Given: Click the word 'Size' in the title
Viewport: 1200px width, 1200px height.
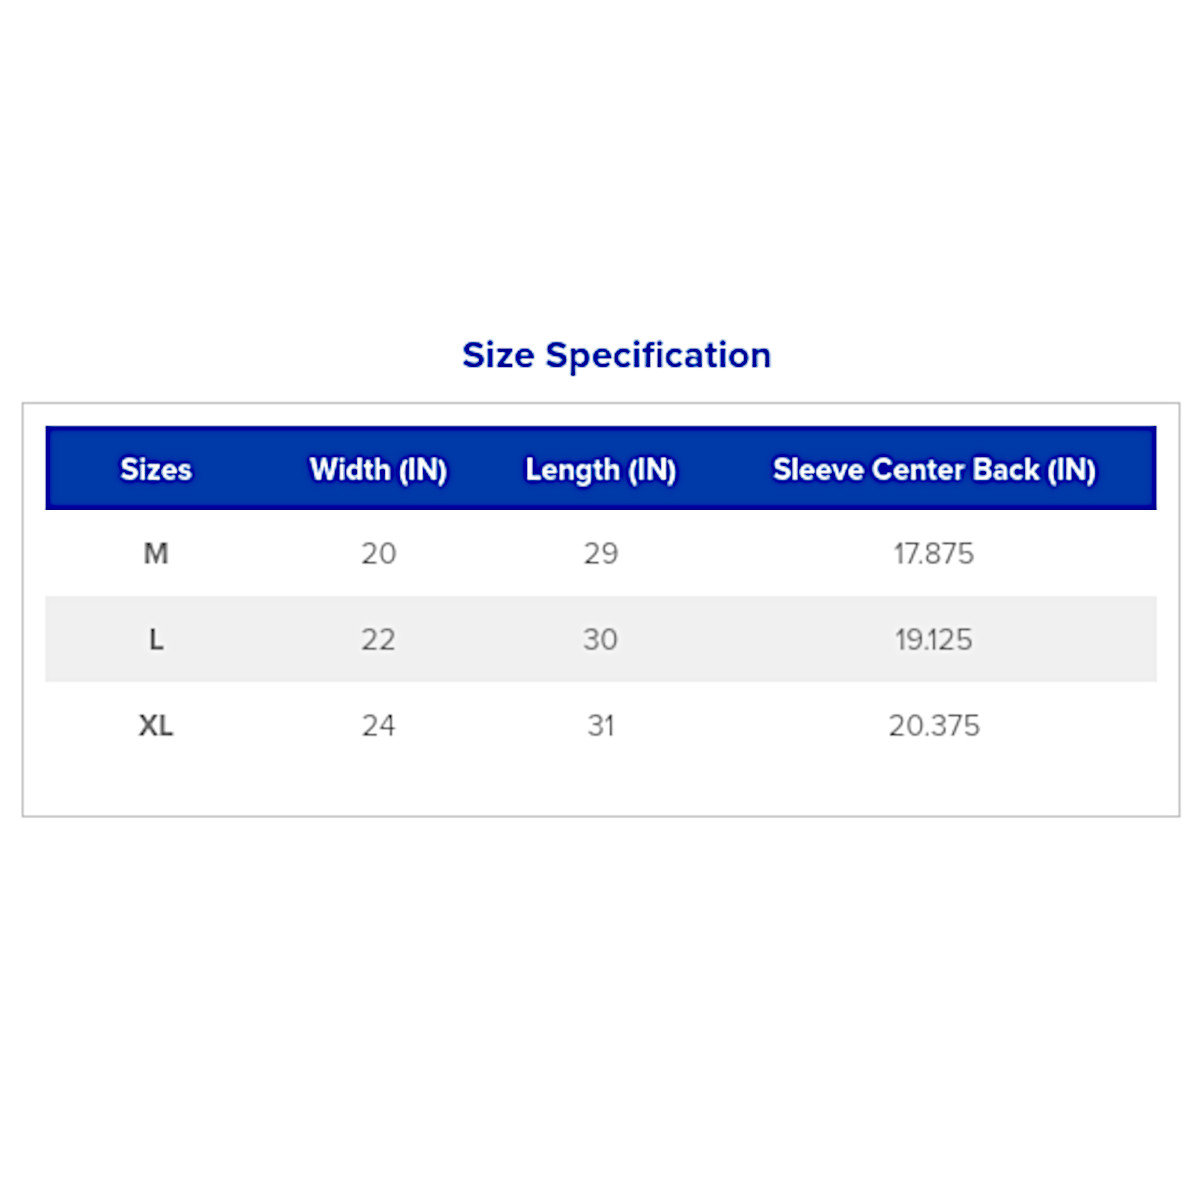Looking at the screenshot, I should click(497, 355).
